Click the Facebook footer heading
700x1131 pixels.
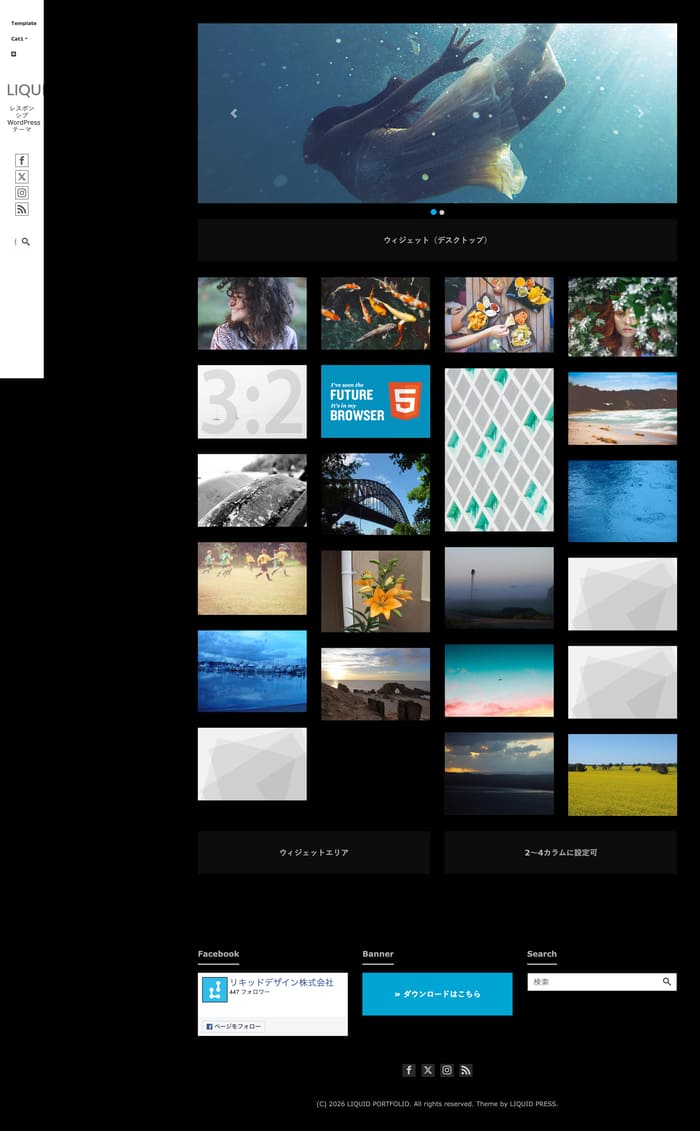(x=219, y=954)
